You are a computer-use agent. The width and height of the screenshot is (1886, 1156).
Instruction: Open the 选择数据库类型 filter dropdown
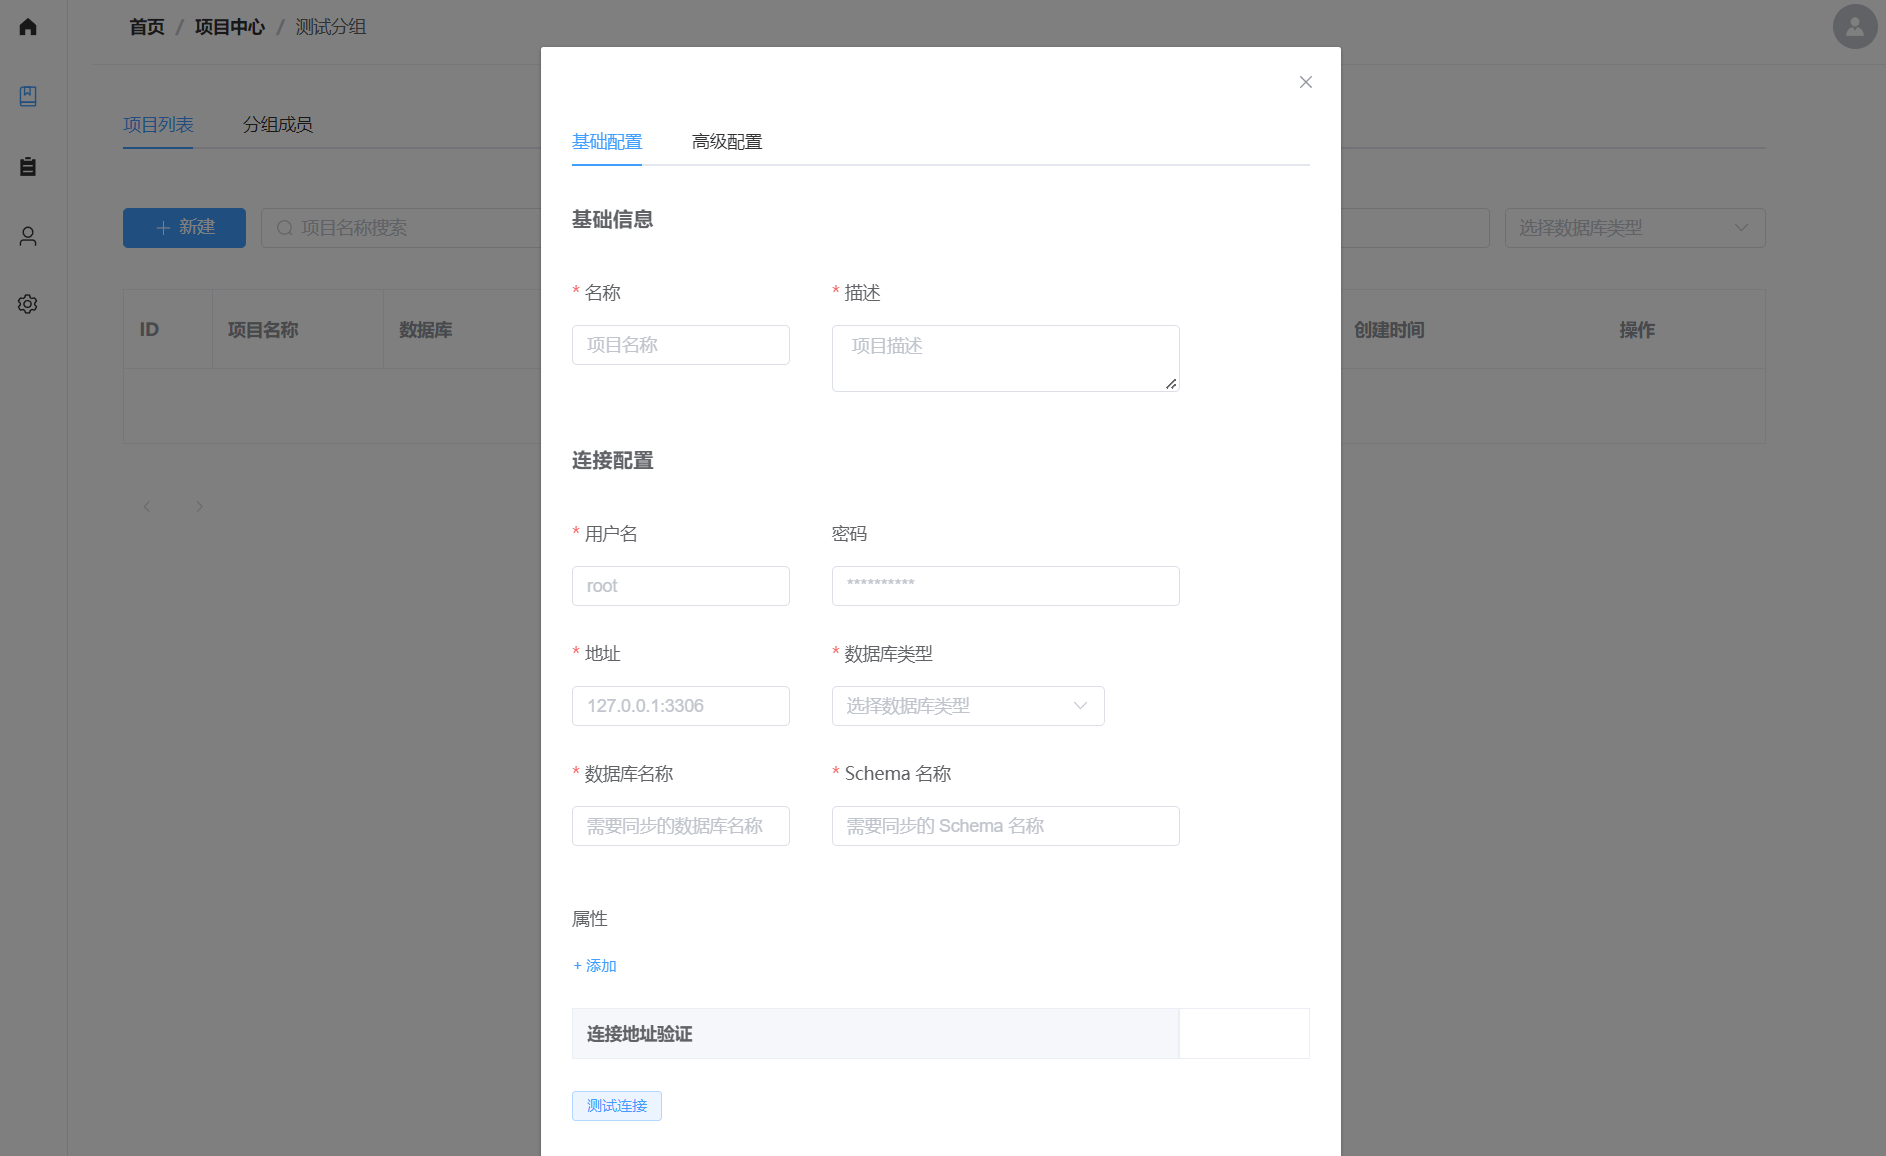tap(1634, 228)
